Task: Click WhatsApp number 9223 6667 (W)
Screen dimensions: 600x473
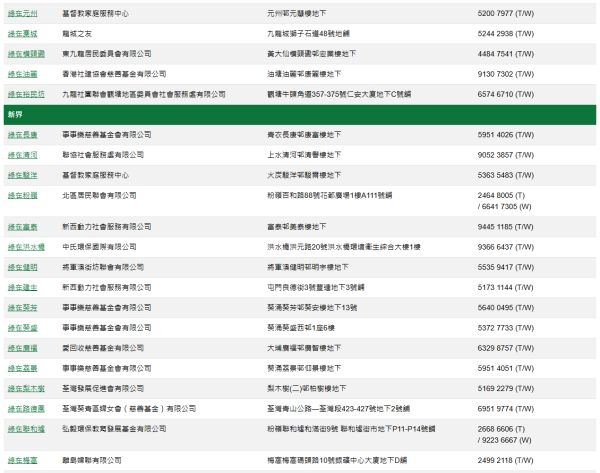Action: pyautogui.click(x=506, y=440)
